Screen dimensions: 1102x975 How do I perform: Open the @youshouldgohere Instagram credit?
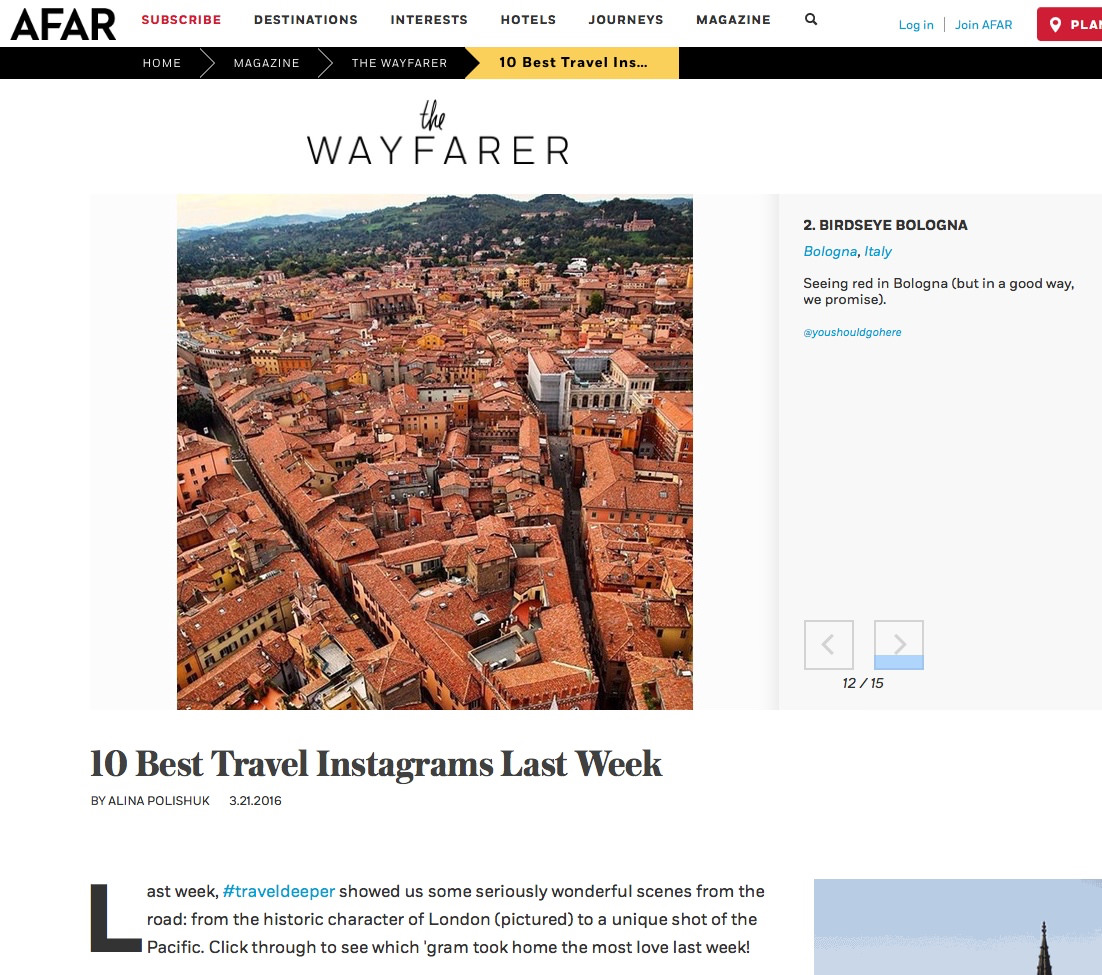(852, 332)
